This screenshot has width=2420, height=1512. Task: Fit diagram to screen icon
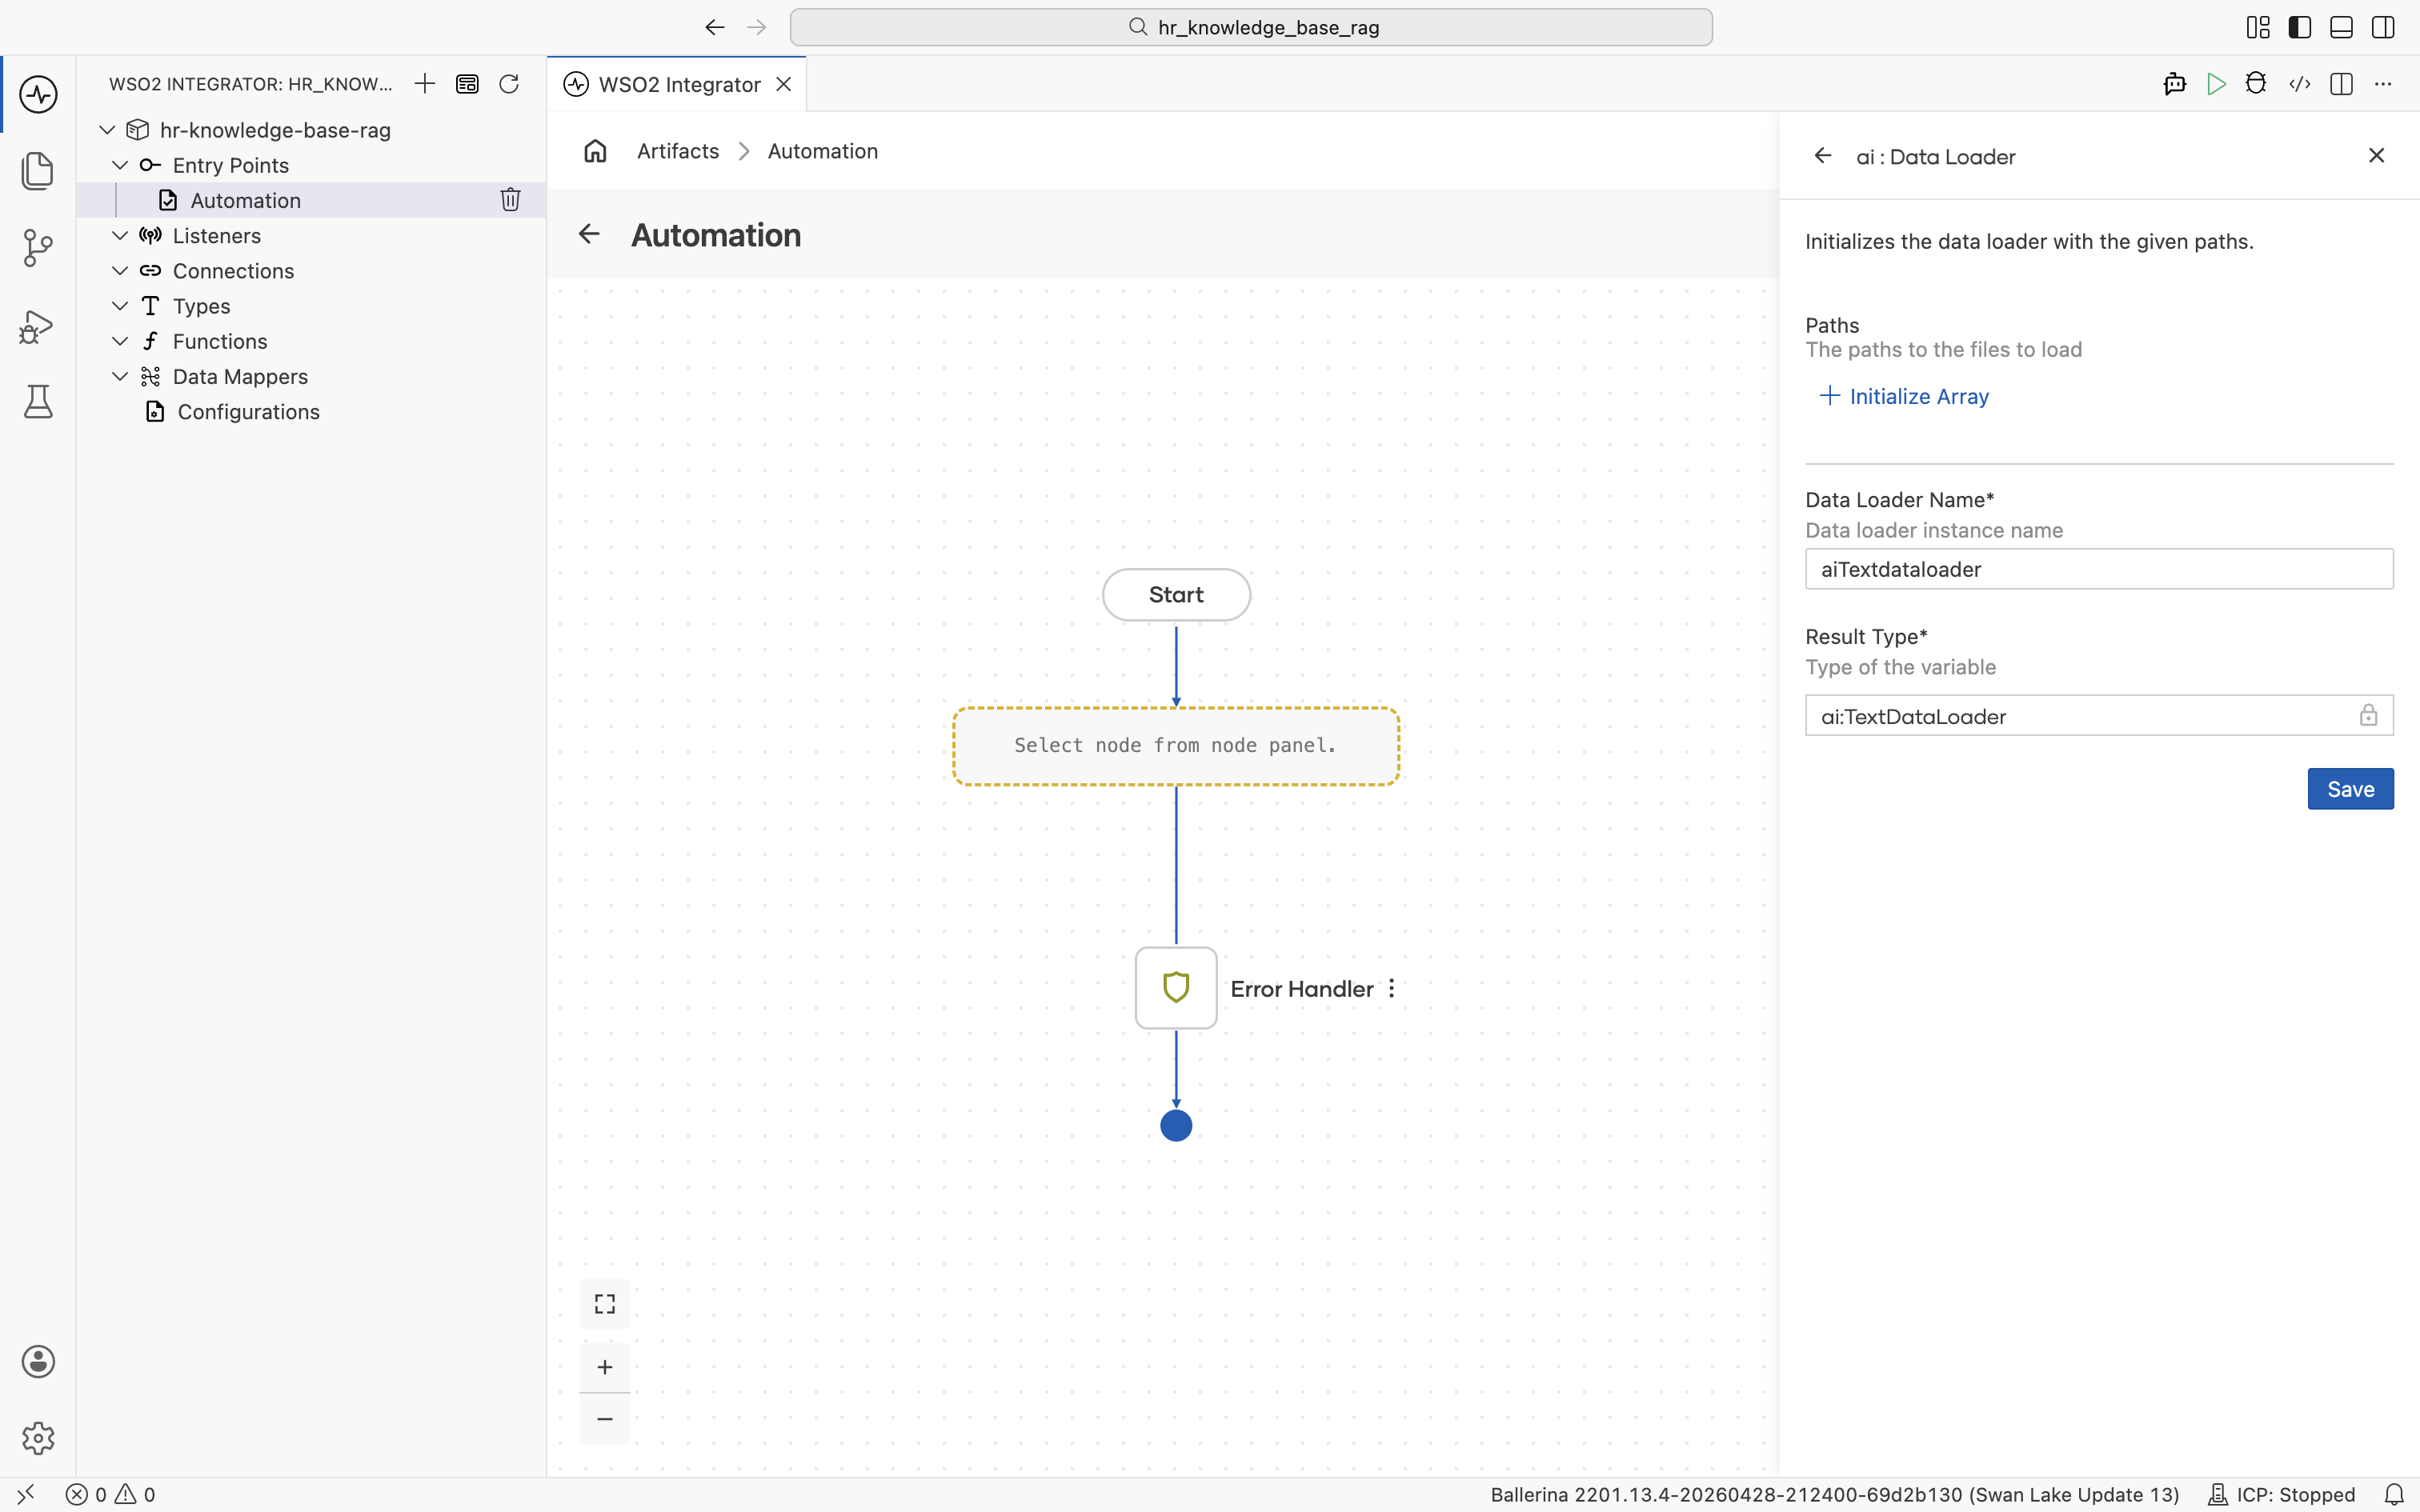pyautogui.click(x=605, y=1304)
